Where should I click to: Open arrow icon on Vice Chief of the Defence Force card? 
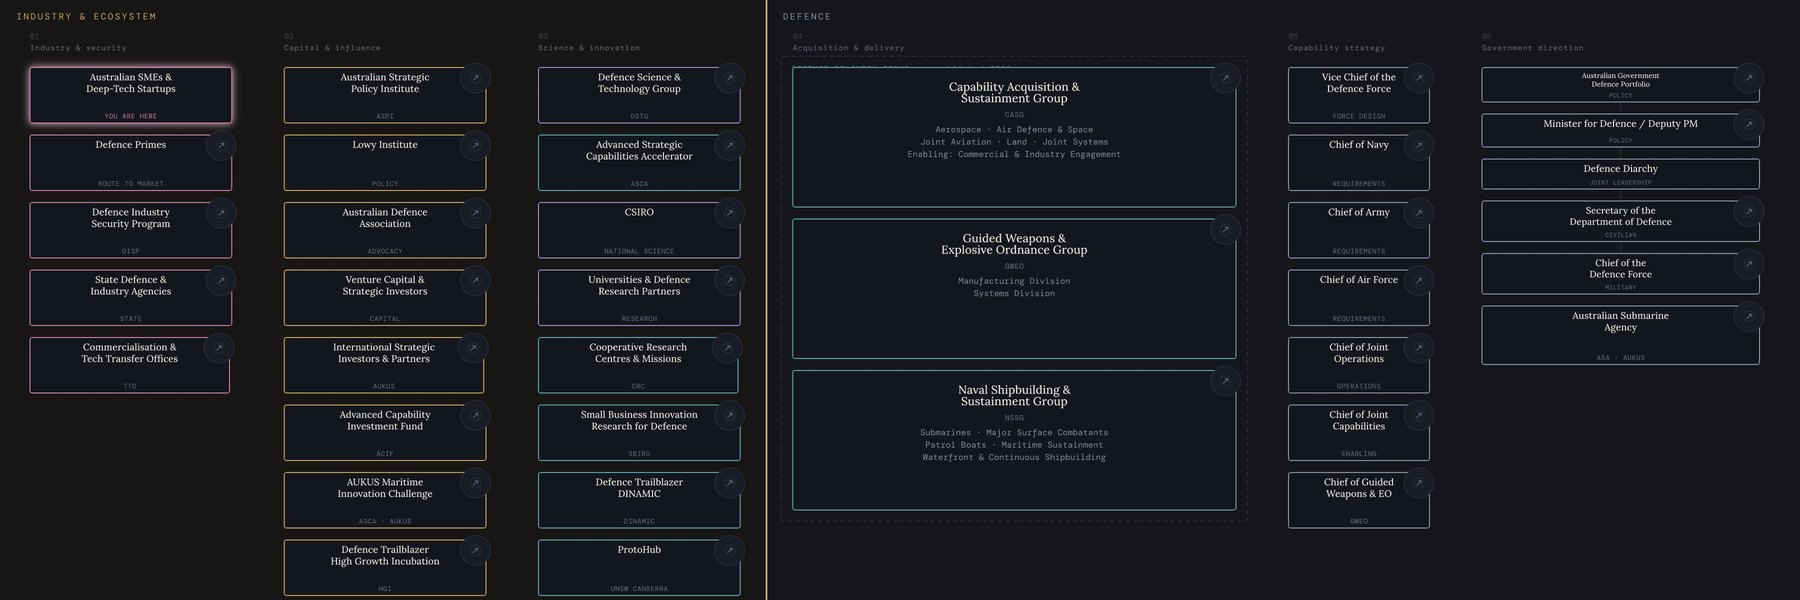click(x=1418, y=77)
